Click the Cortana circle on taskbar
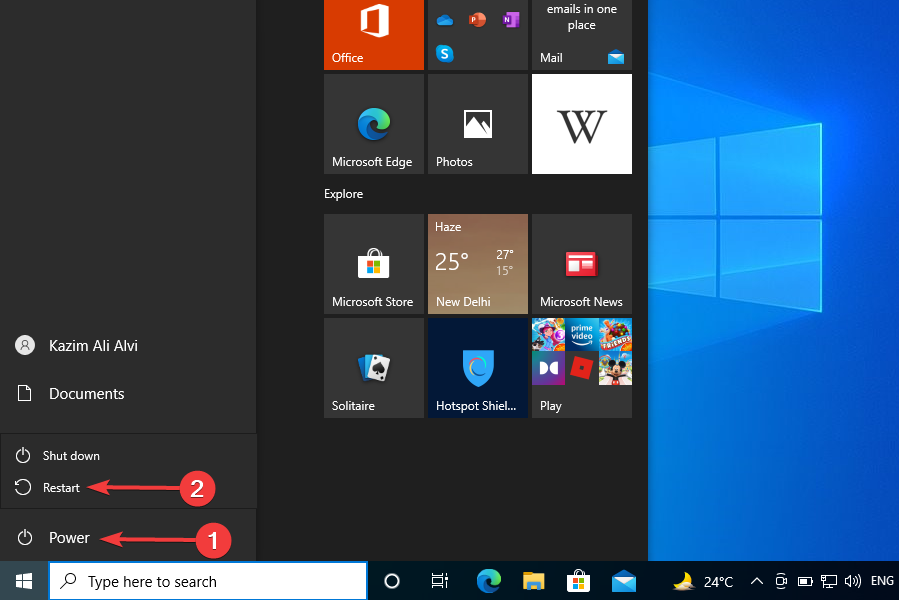Screen dimensions: 899x600 [392, 581]
